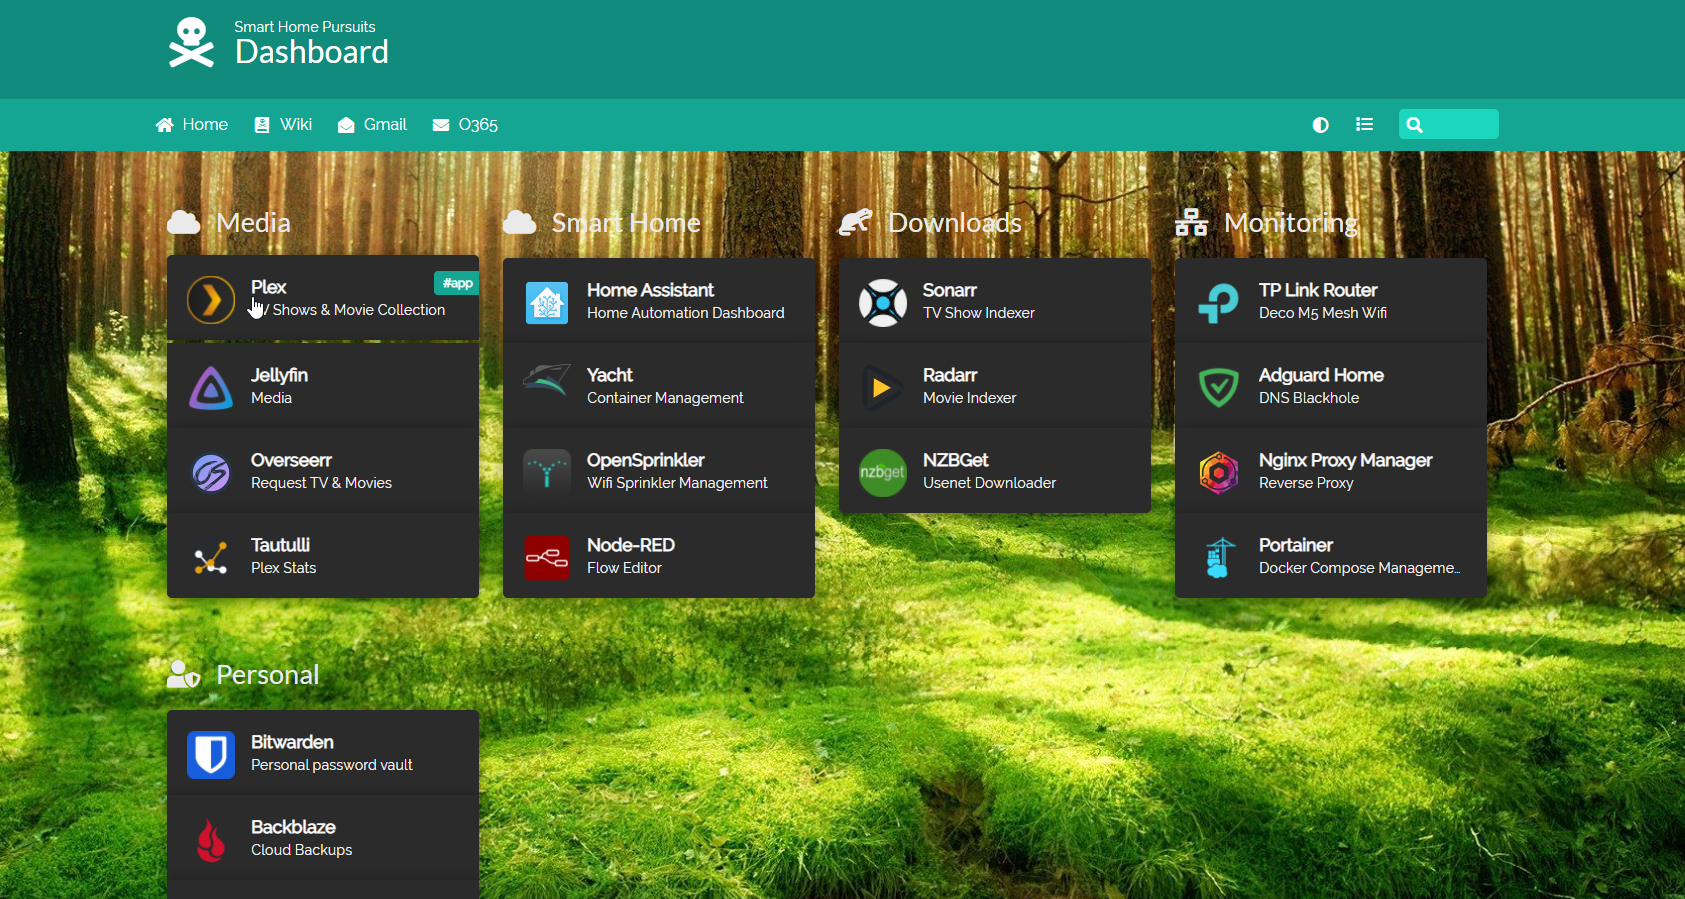The image size is (1685, 899).
Task: Click the Downloads group heading
Action: click(955, 223)
